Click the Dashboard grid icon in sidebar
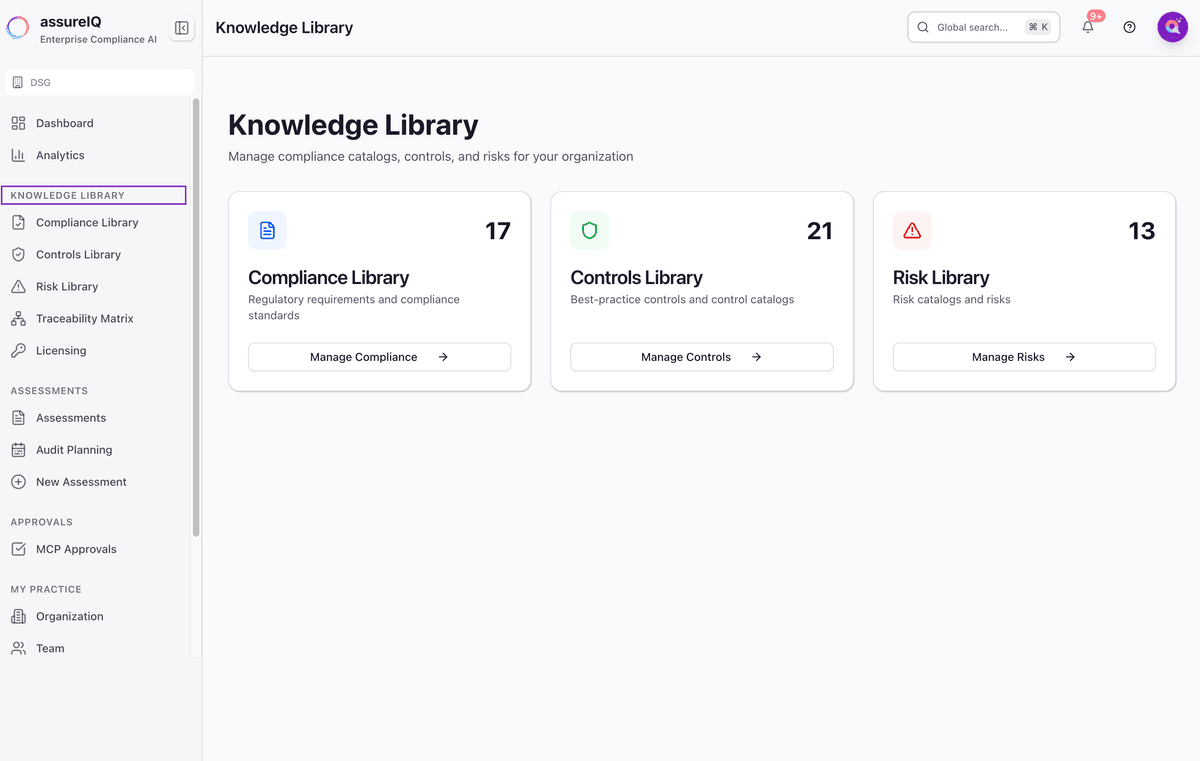Viewport: 1200px width, 761px height. tap(18, 123)
